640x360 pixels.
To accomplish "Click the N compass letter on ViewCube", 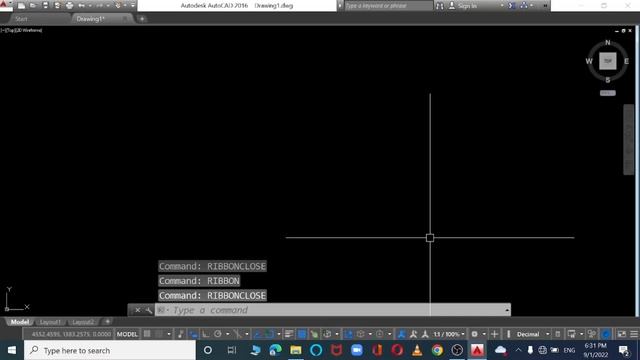I will coord(608,42).
